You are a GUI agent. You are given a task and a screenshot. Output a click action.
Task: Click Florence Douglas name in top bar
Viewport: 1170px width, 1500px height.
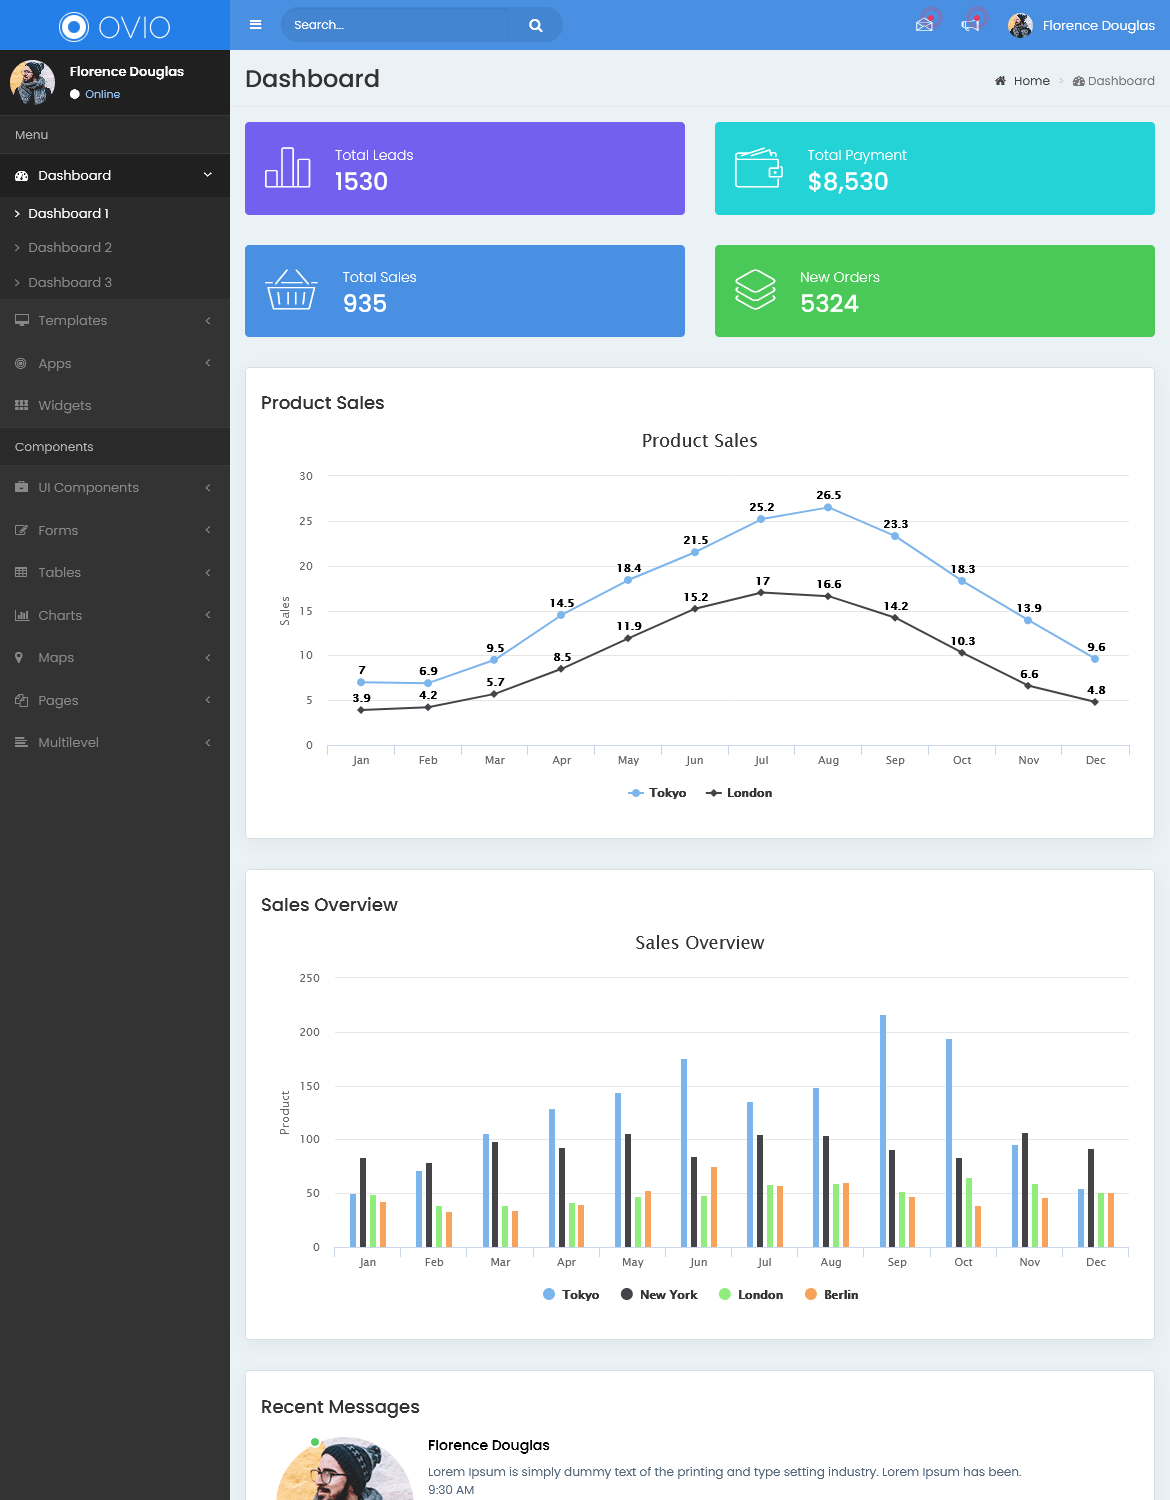[x=1098, y=25]
